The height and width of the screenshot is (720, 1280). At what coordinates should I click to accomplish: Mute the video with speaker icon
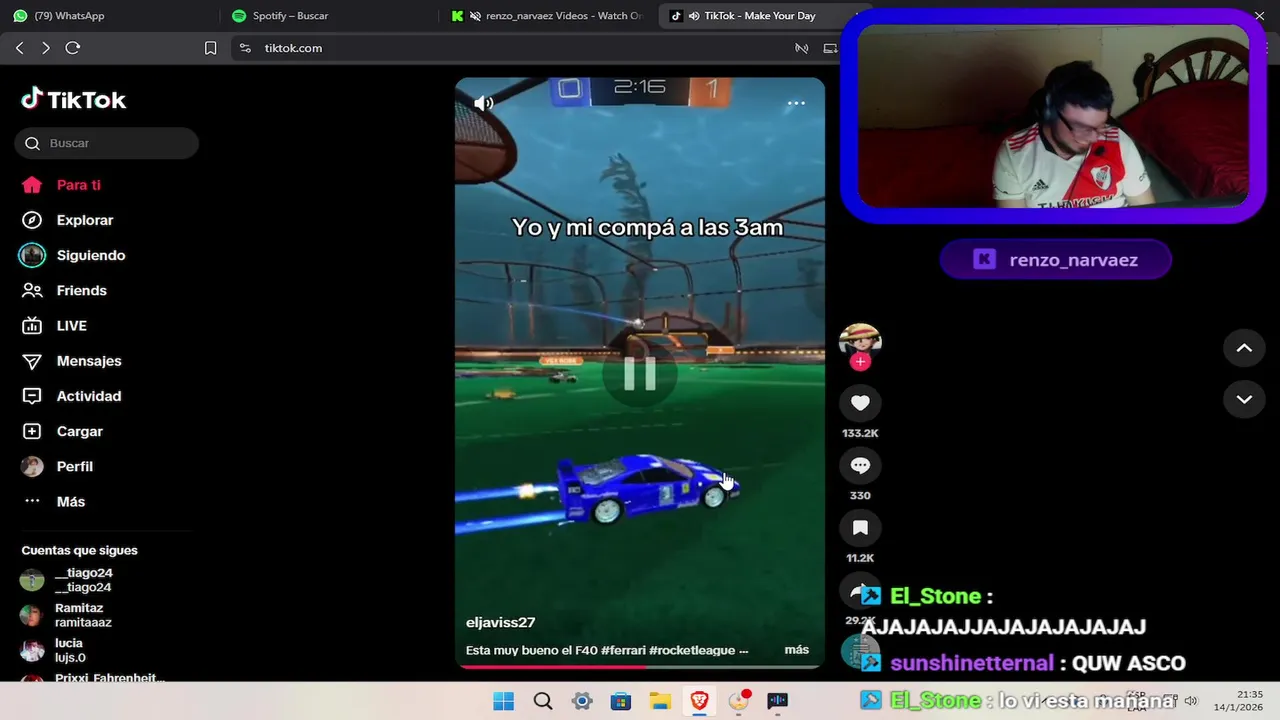[x=484, y=103]
